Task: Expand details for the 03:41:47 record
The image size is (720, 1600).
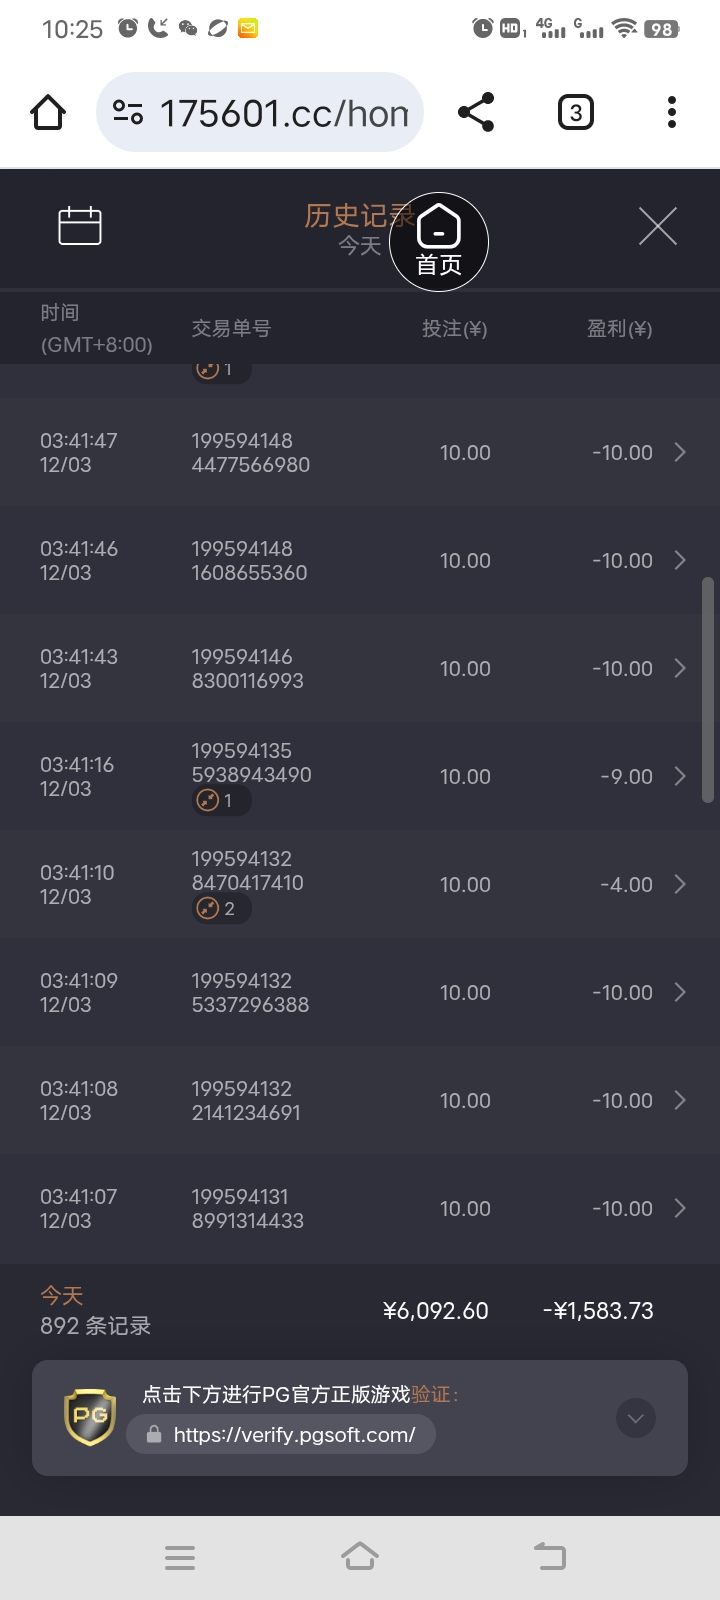Action: (x=680, y=453)
